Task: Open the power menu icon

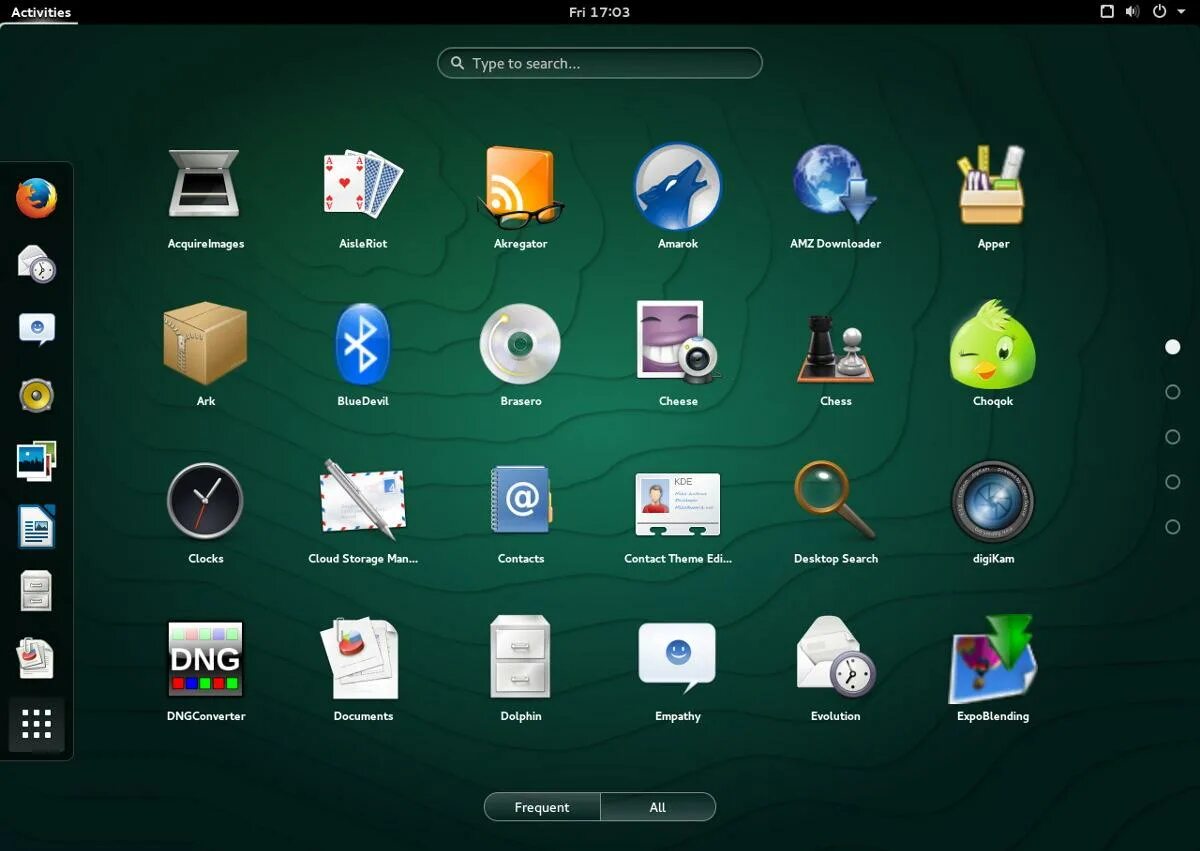Action: coord(1159,12)
